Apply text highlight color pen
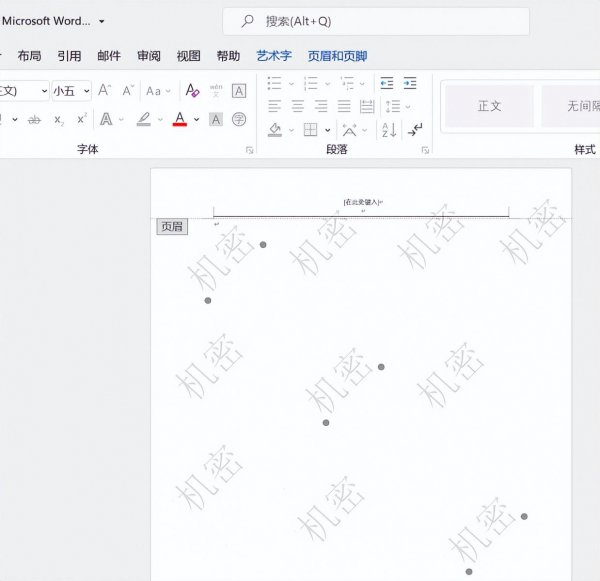Image resolution: width=600 pixels, height=581 pixels. [x=144, y=119]
